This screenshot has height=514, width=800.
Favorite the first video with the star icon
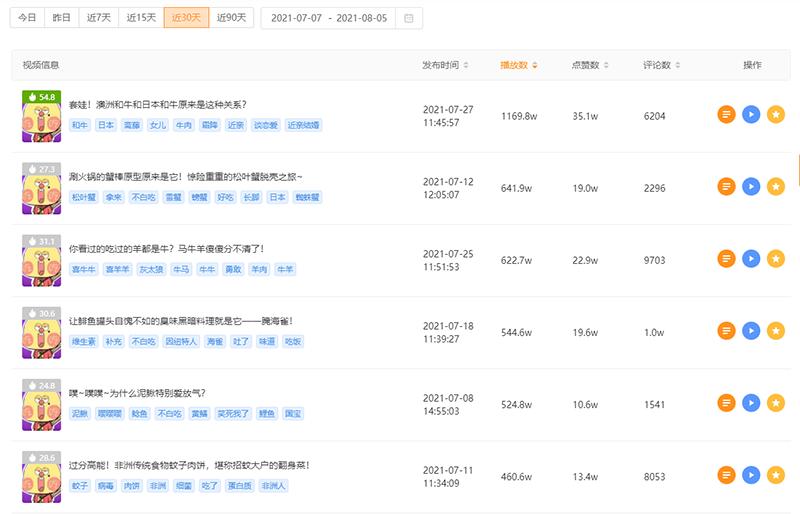coord(776,115)
